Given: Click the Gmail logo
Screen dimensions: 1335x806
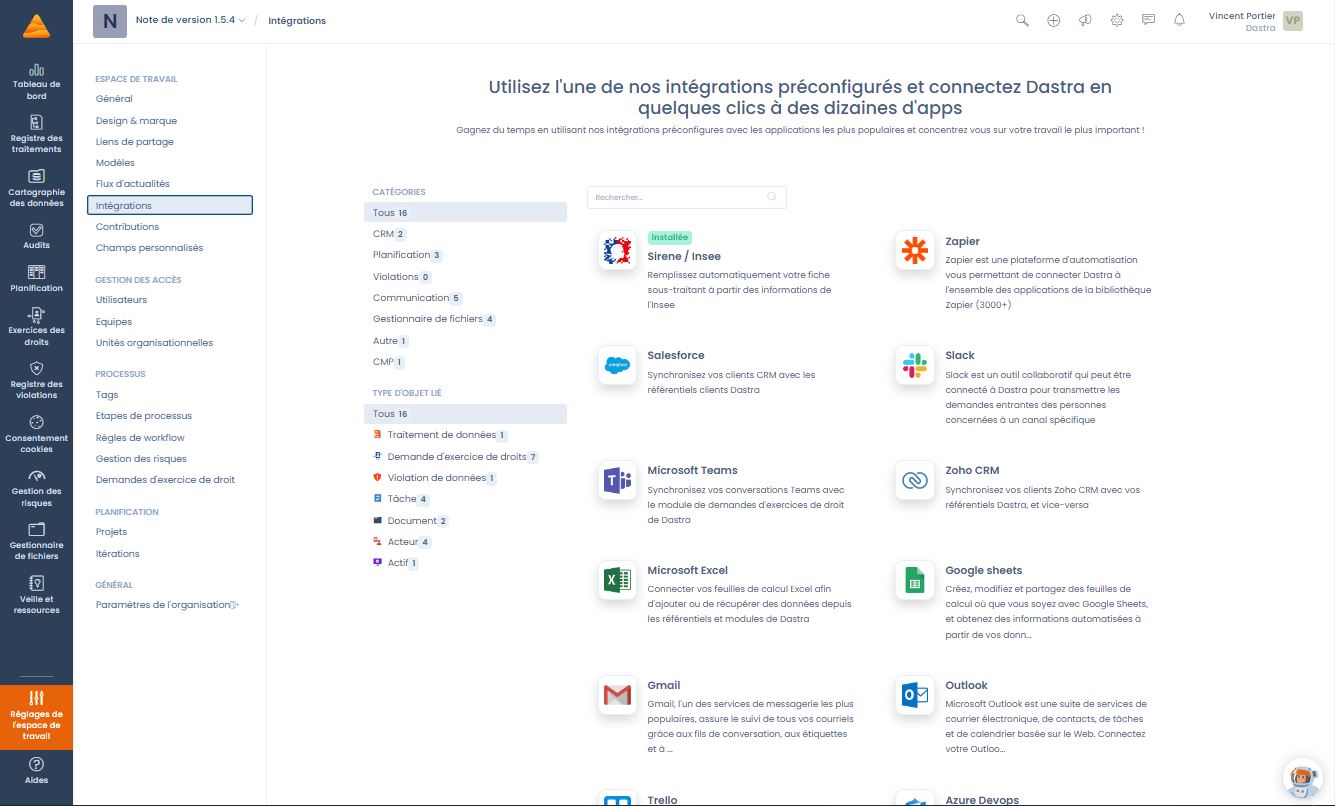Looking at the screenshot, I should click(617, 696).
